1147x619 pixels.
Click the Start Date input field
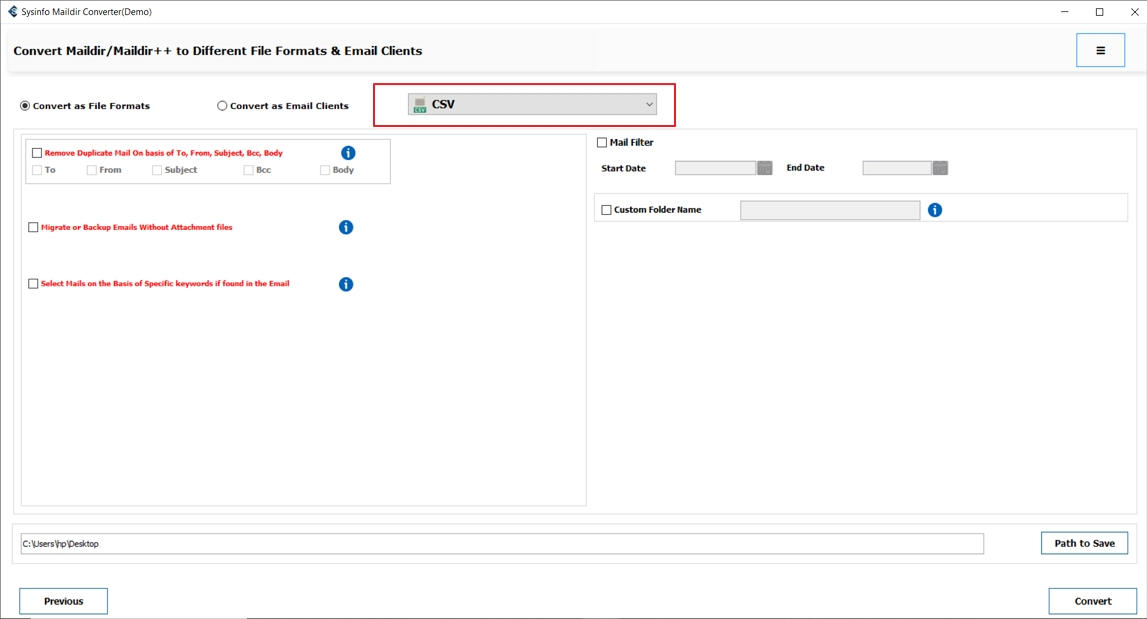pos(715,168)
